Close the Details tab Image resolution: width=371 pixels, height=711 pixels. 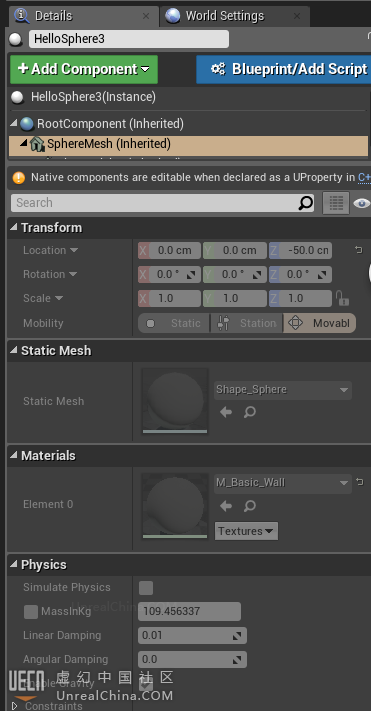pyautogui.click(x=146, y=16)
